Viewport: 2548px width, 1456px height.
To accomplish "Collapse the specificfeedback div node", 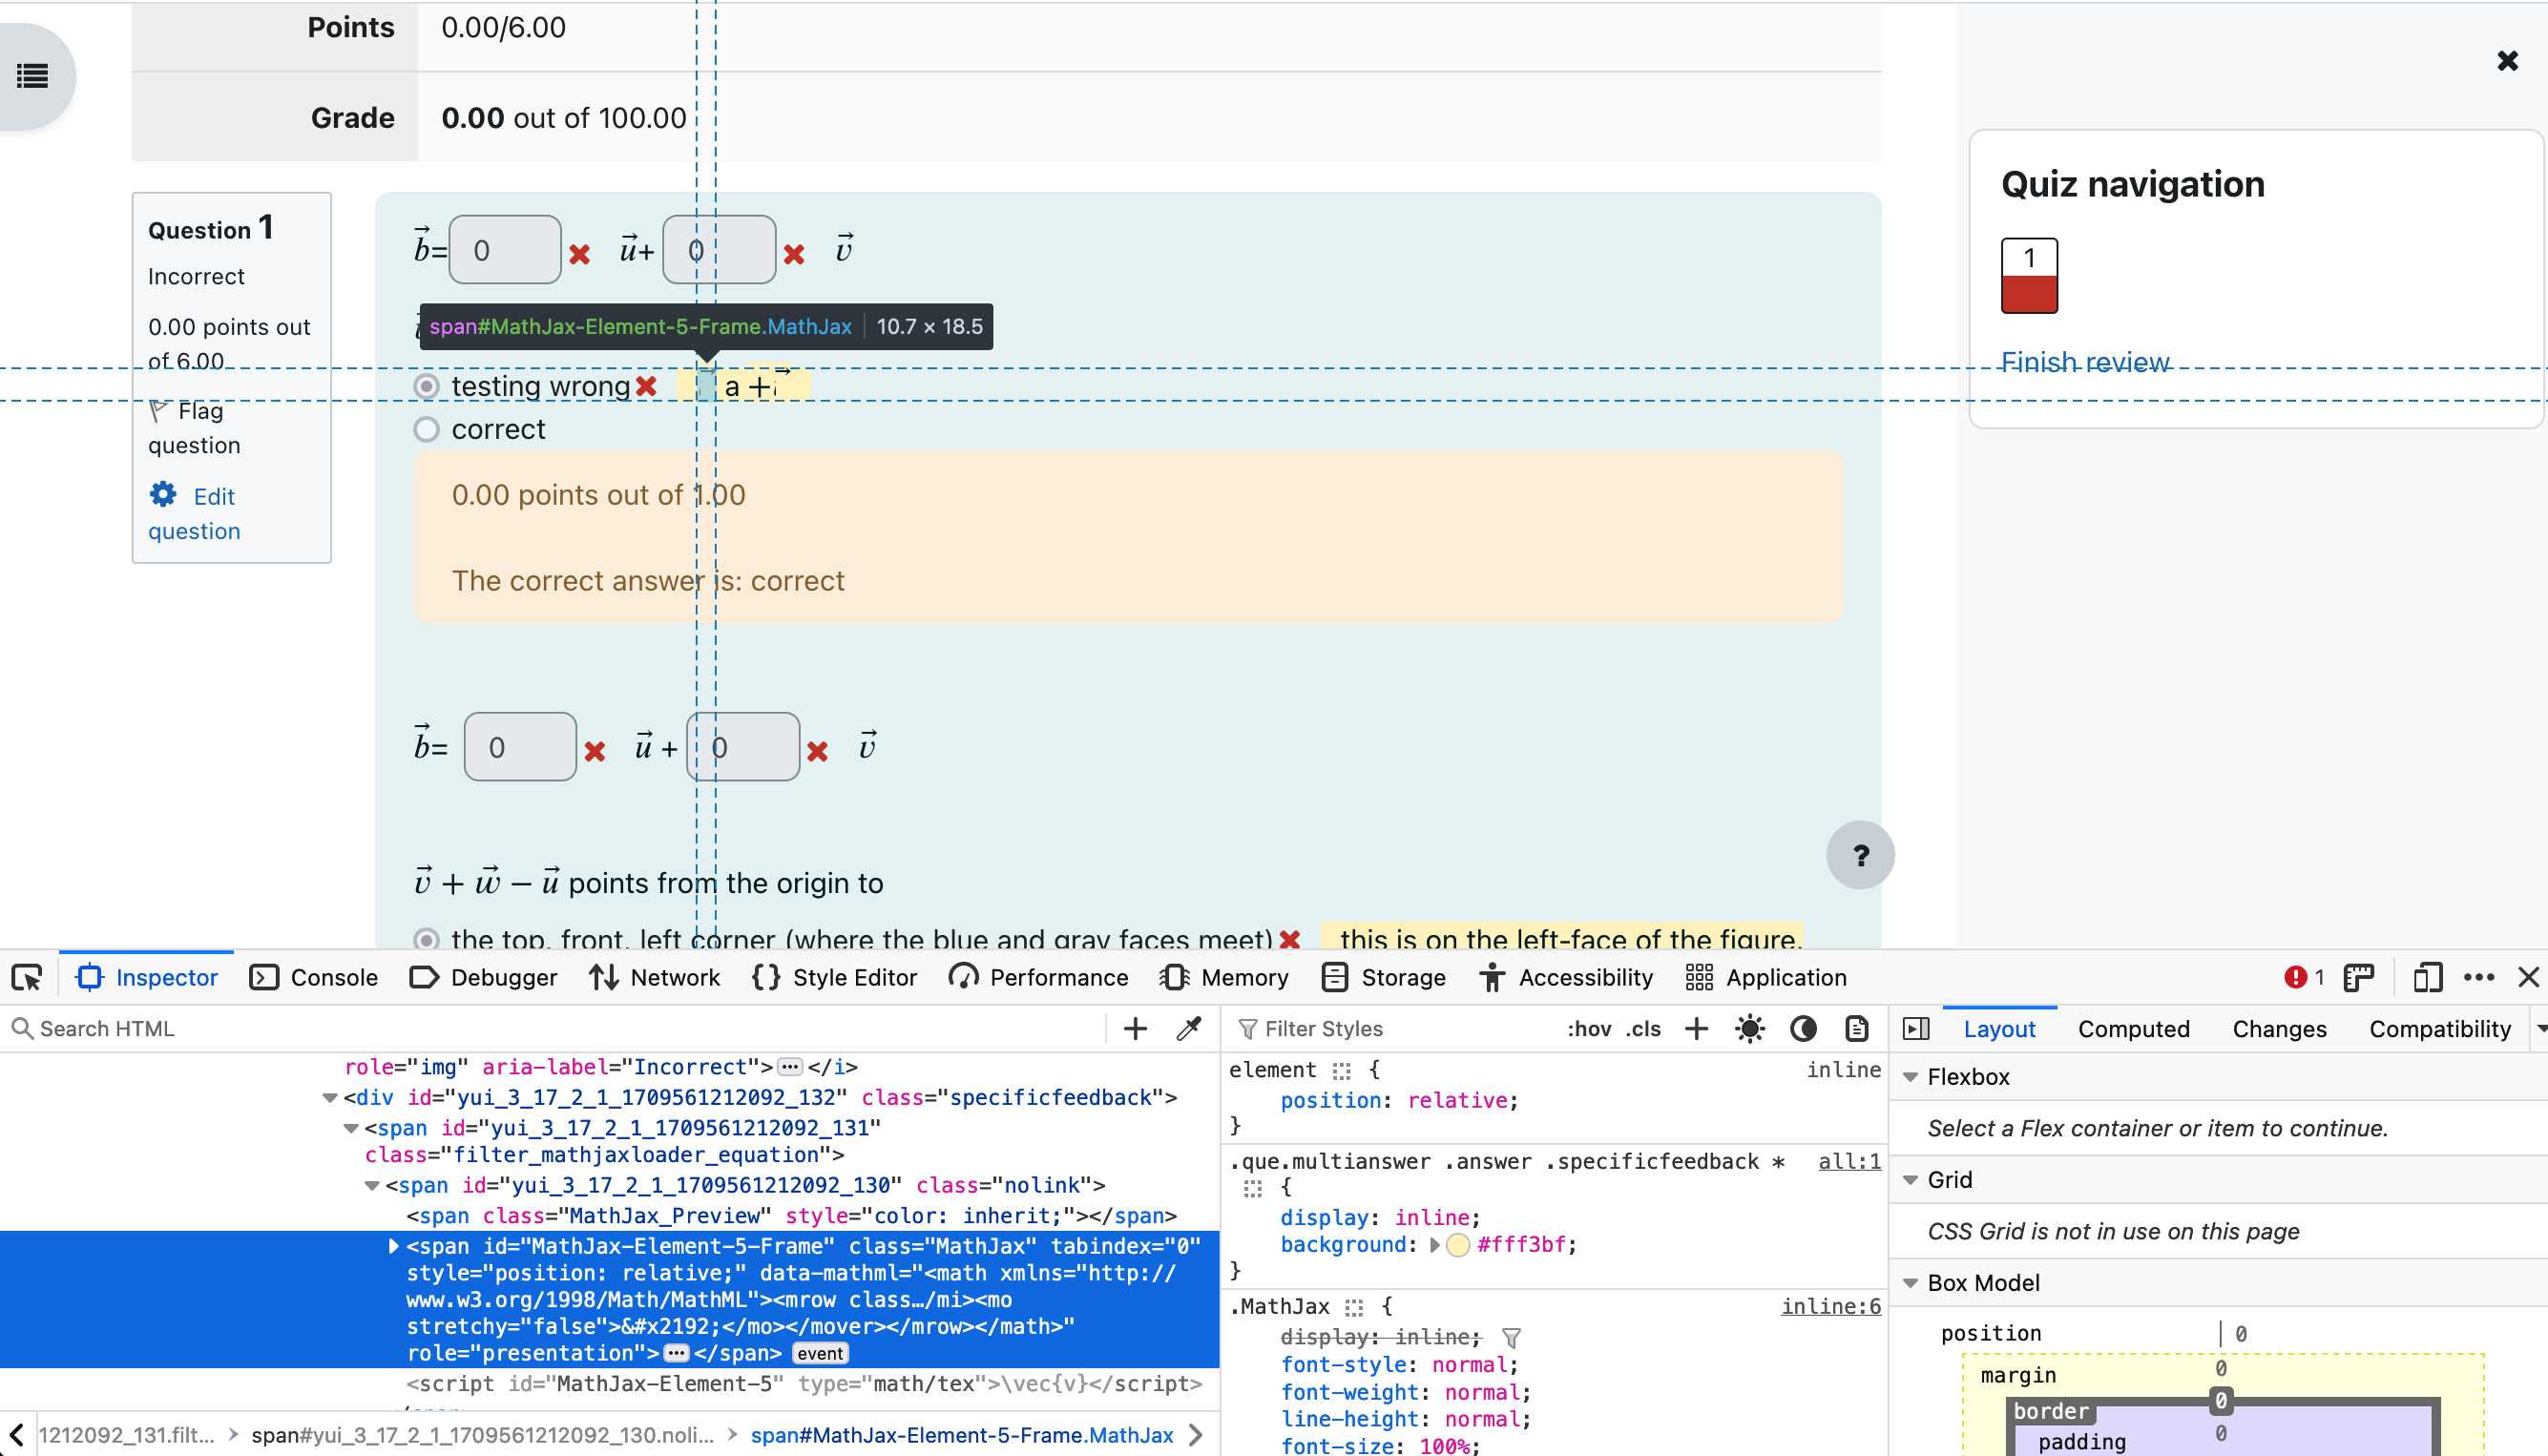I will pos(329,1098).
